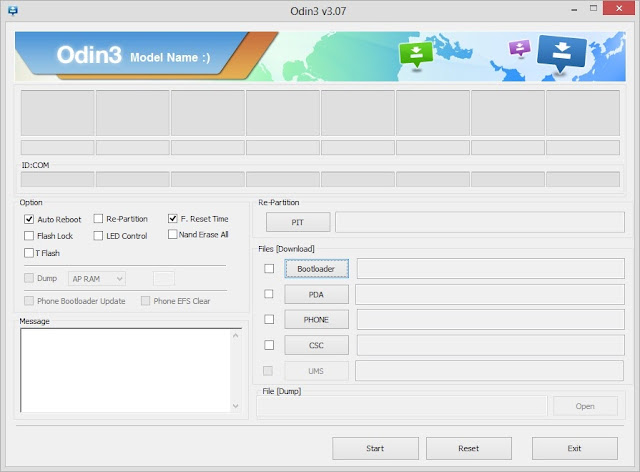Click inside the Message log box
640x472 pixels.
[126, 370]
